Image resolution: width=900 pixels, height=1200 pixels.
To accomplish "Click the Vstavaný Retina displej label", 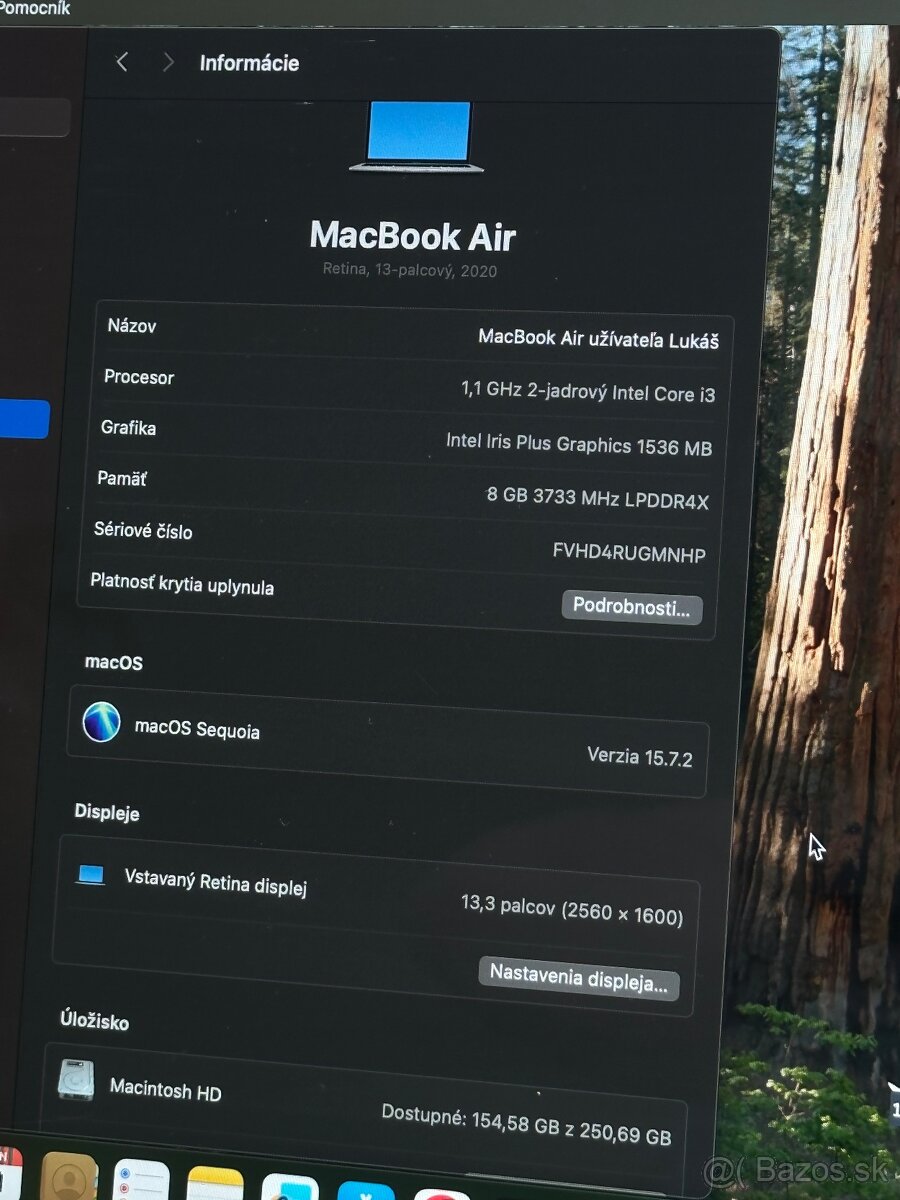I will point(215,882).
